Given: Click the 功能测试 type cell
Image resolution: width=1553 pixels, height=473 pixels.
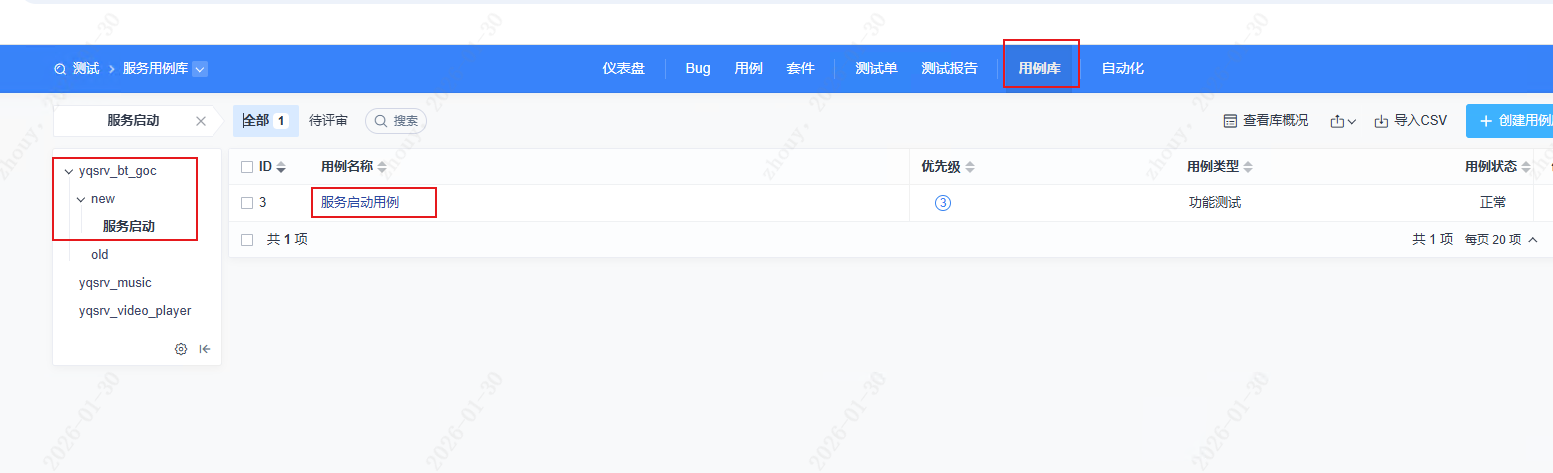Looking at the screenshot, I should [1215, 203].
